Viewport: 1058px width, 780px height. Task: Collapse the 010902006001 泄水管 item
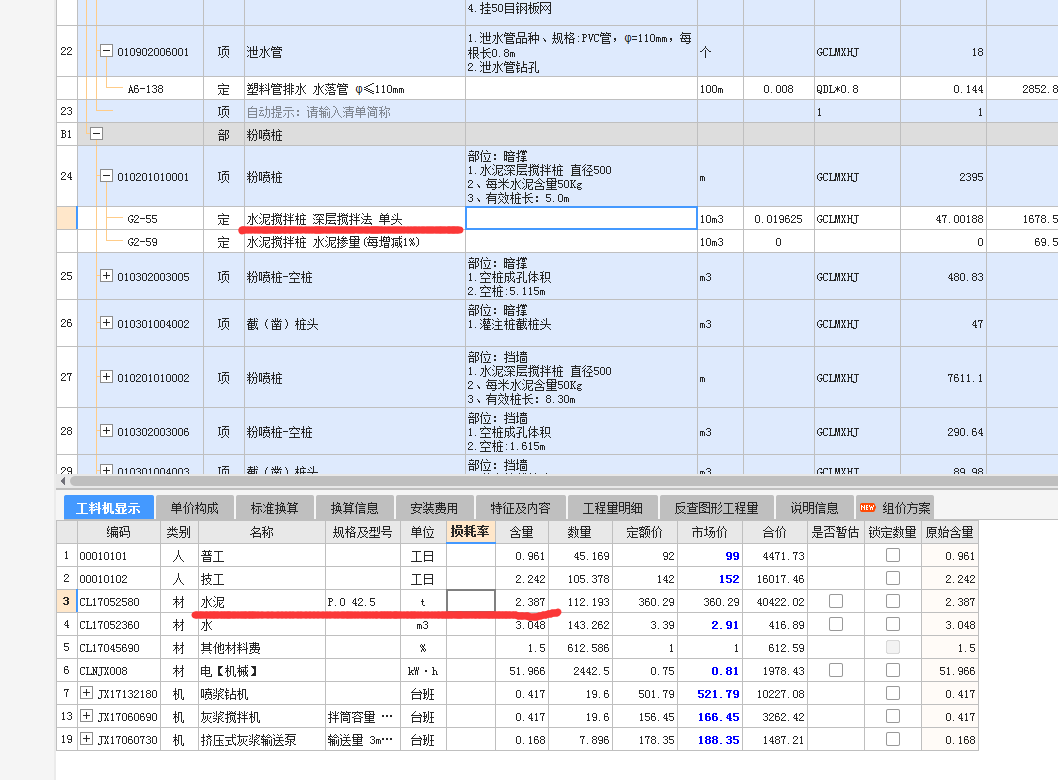[106, 51]
